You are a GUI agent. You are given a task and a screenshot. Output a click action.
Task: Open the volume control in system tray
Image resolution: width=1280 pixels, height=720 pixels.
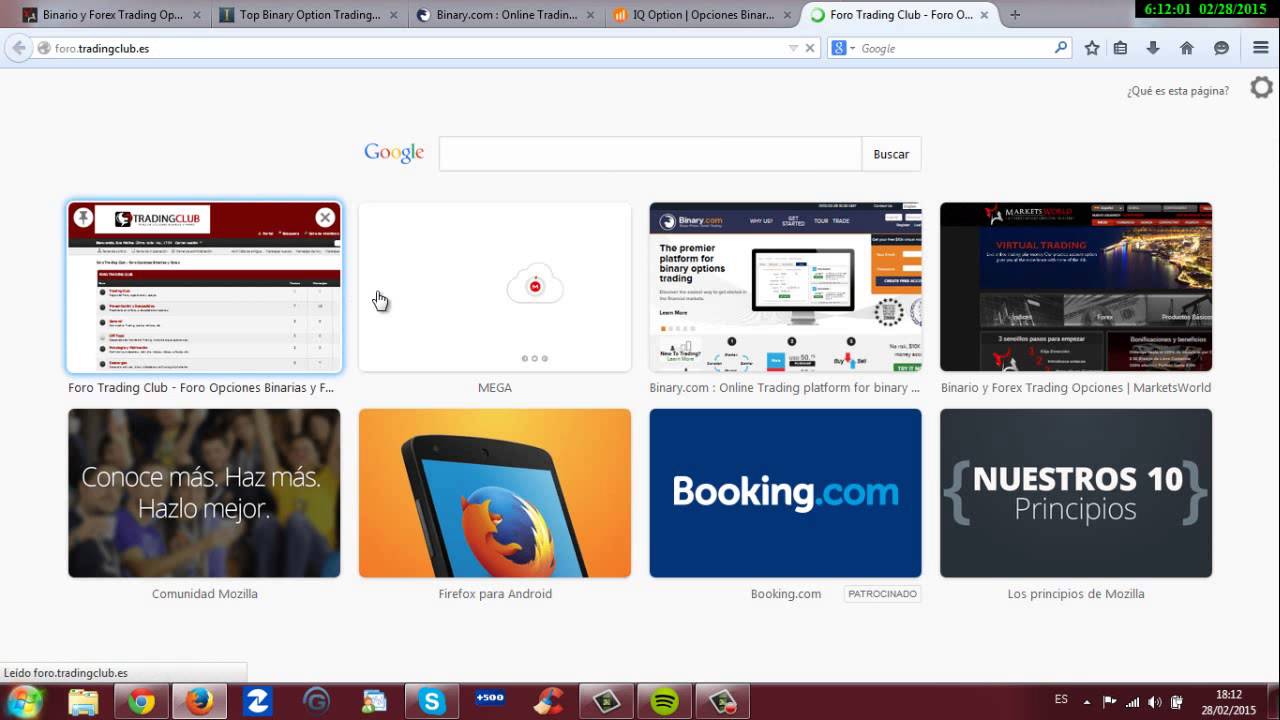(1155, 702)
